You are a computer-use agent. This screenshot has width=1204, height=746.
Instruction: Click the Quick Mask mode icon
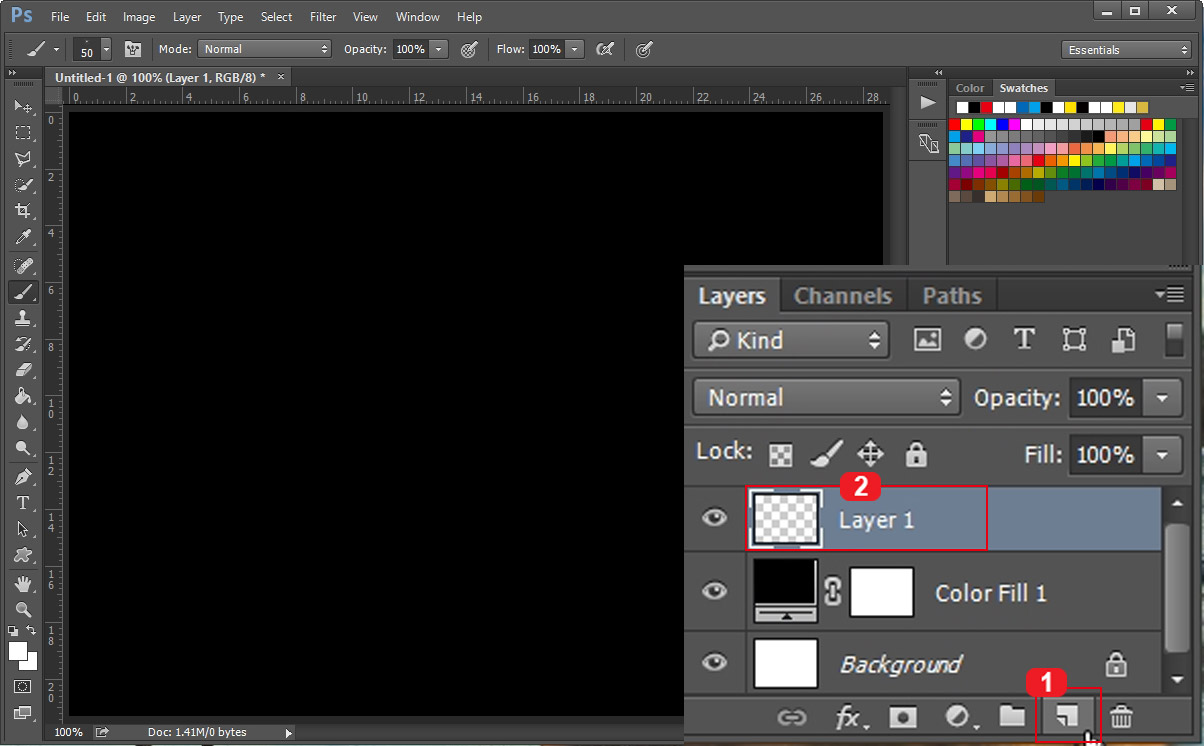tap(23, 687)
